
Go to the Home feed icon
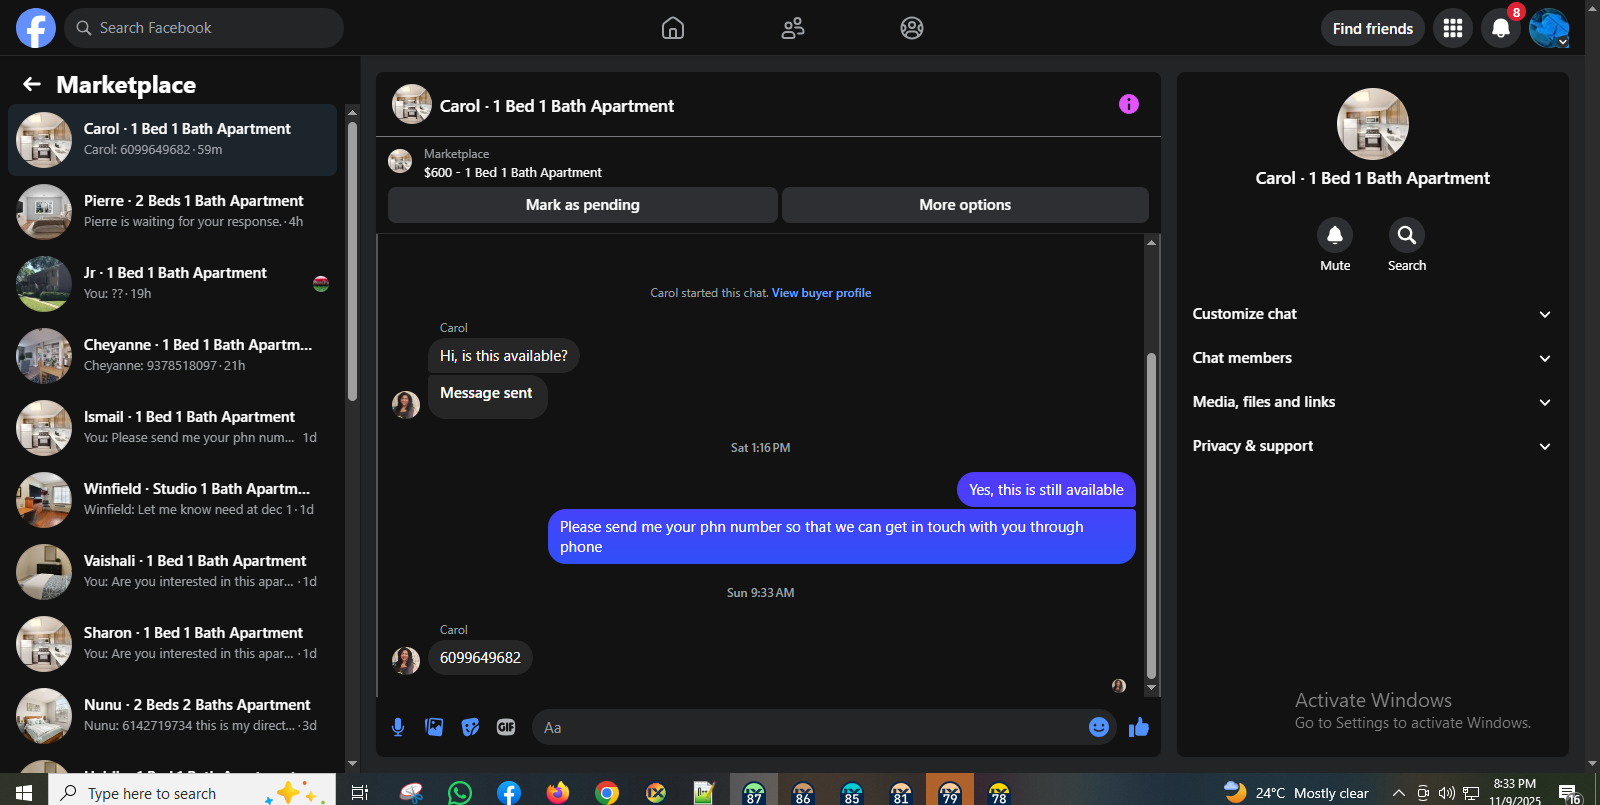[673, 28]
